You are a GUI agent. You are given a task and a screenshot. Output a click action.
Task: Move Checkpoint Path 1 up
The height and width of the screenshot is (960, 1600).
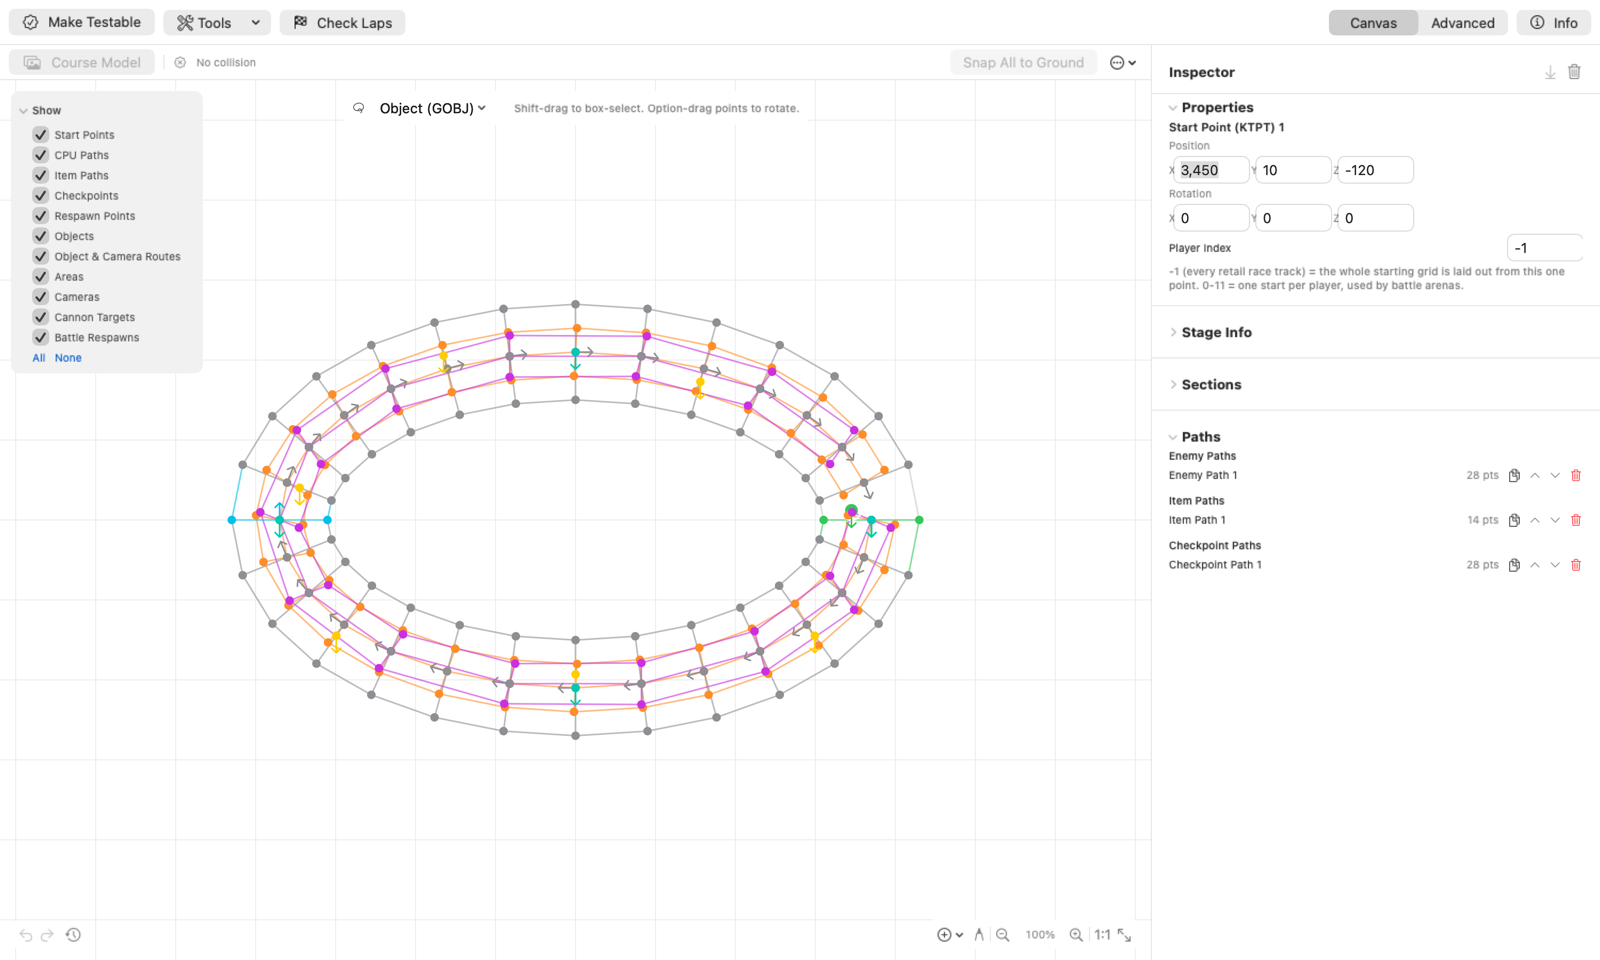coord(1535,565)
